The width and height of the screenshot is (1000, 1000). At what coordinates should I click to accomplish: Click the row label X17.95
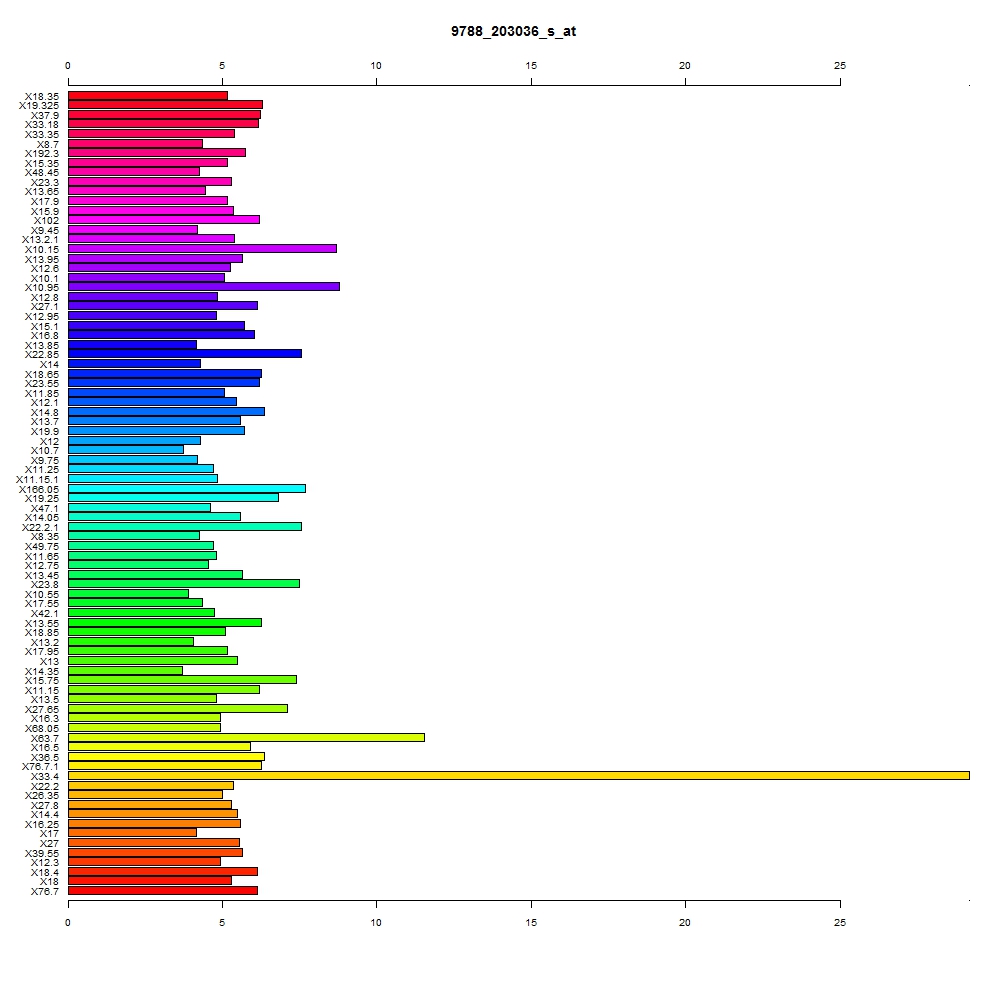point(42,651)
